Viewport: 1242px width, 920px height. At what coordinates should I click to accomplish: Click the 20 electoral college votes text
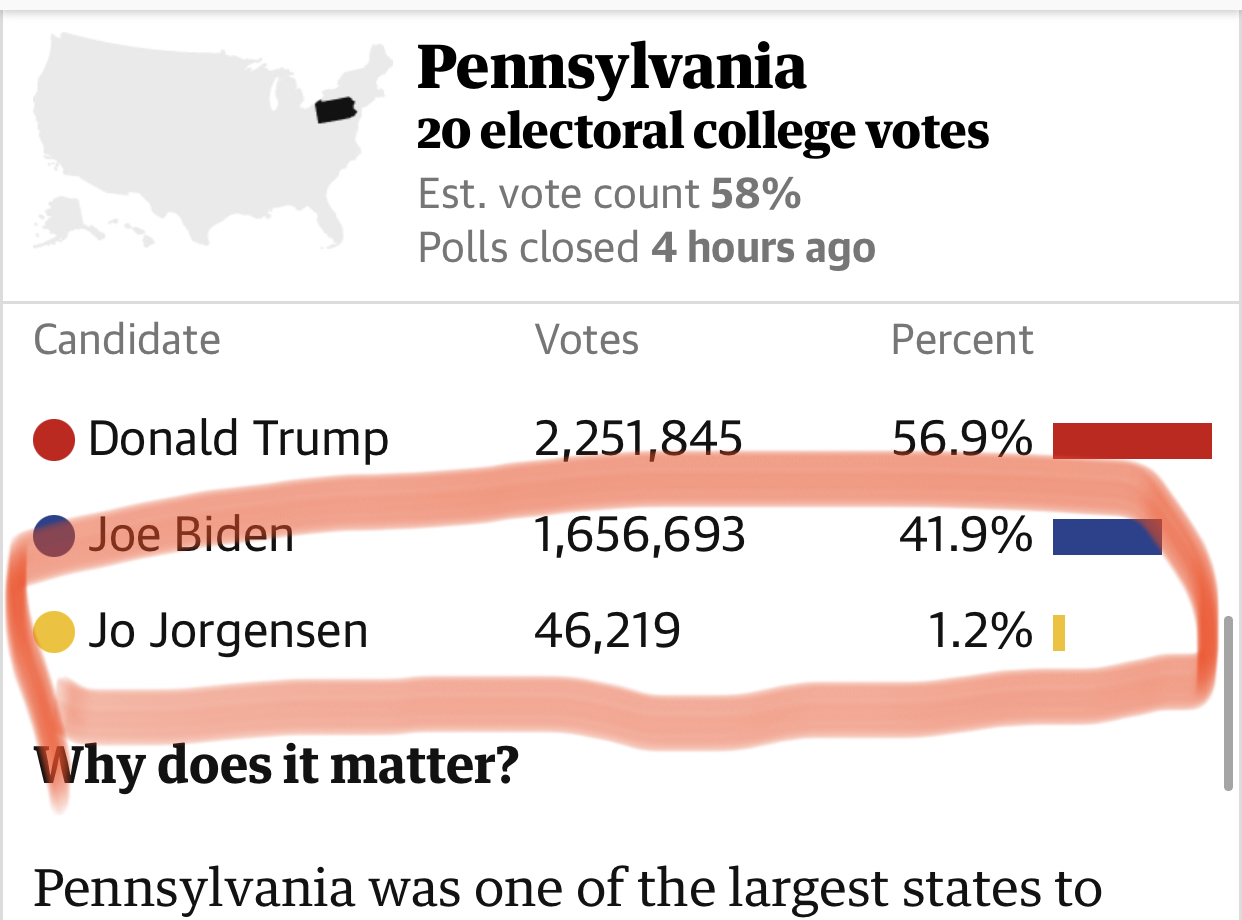point(703,132)
